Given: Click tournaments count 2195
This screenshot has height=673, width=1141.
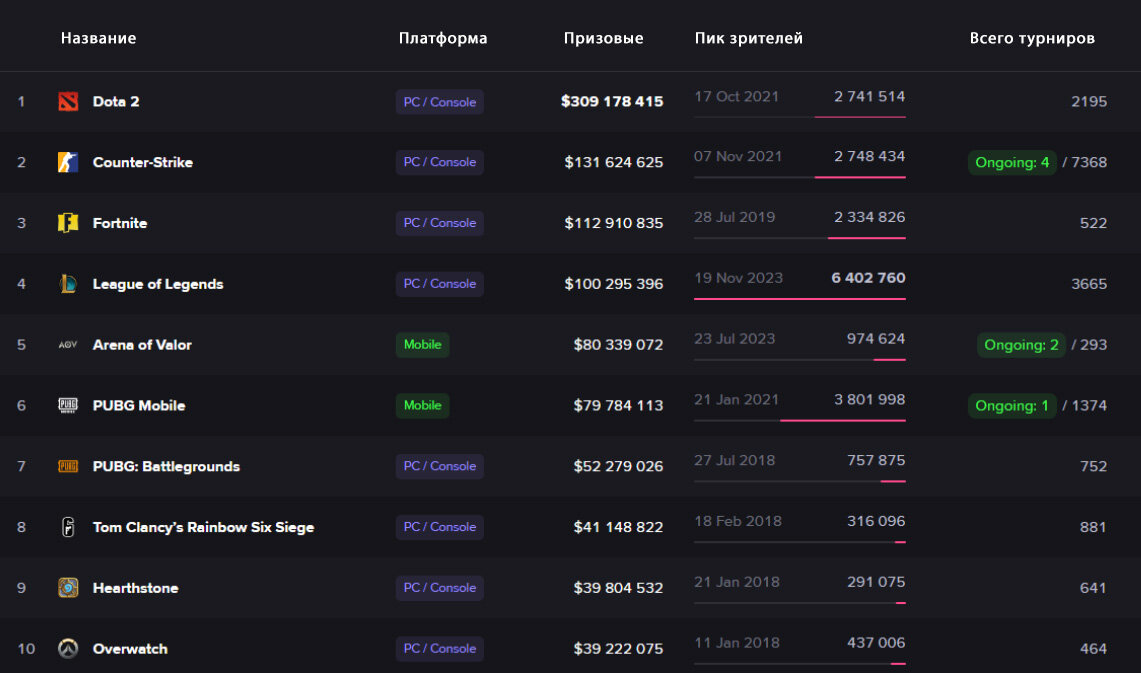Looking at the screenshot, I should (1089, 101).
